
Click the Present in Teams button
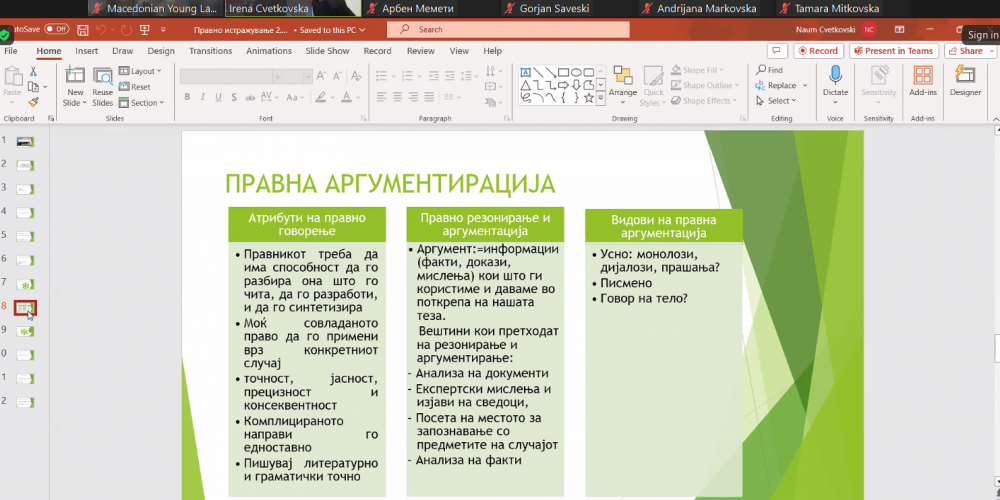click(x=892, y=51)
